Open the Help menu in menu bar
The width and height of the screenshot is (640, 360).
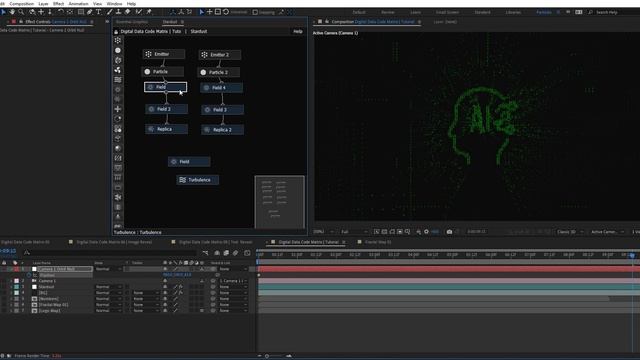coord(131,3)
